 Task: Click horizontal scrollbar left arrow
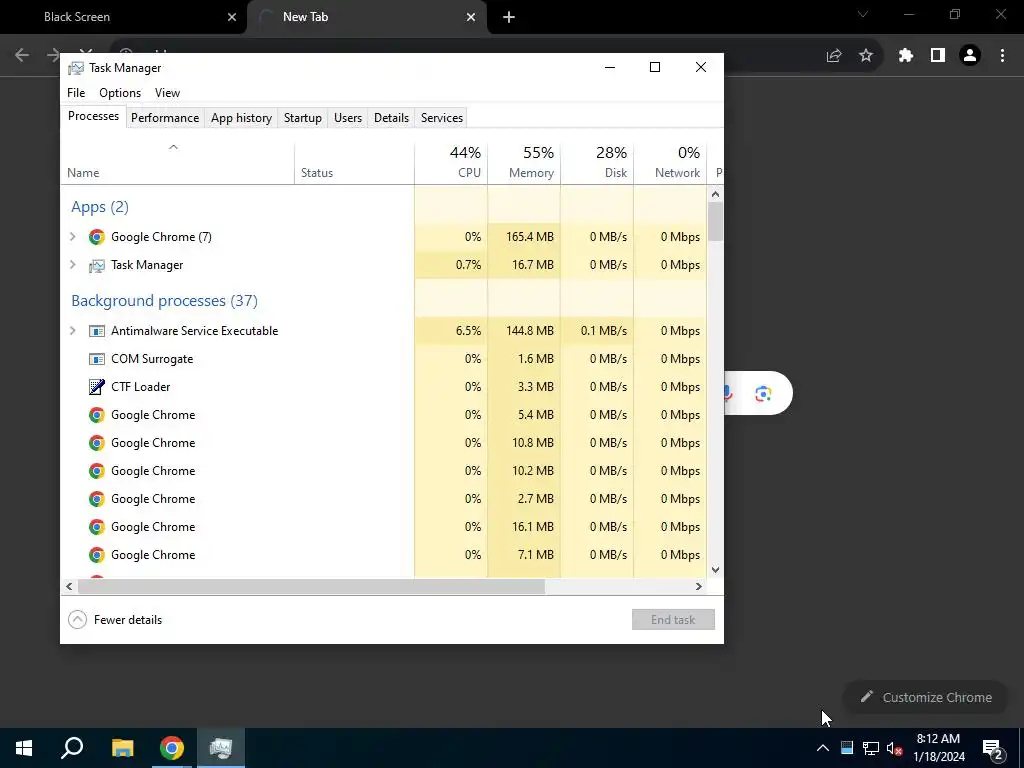pyautogui.click(x=69, y=586)
